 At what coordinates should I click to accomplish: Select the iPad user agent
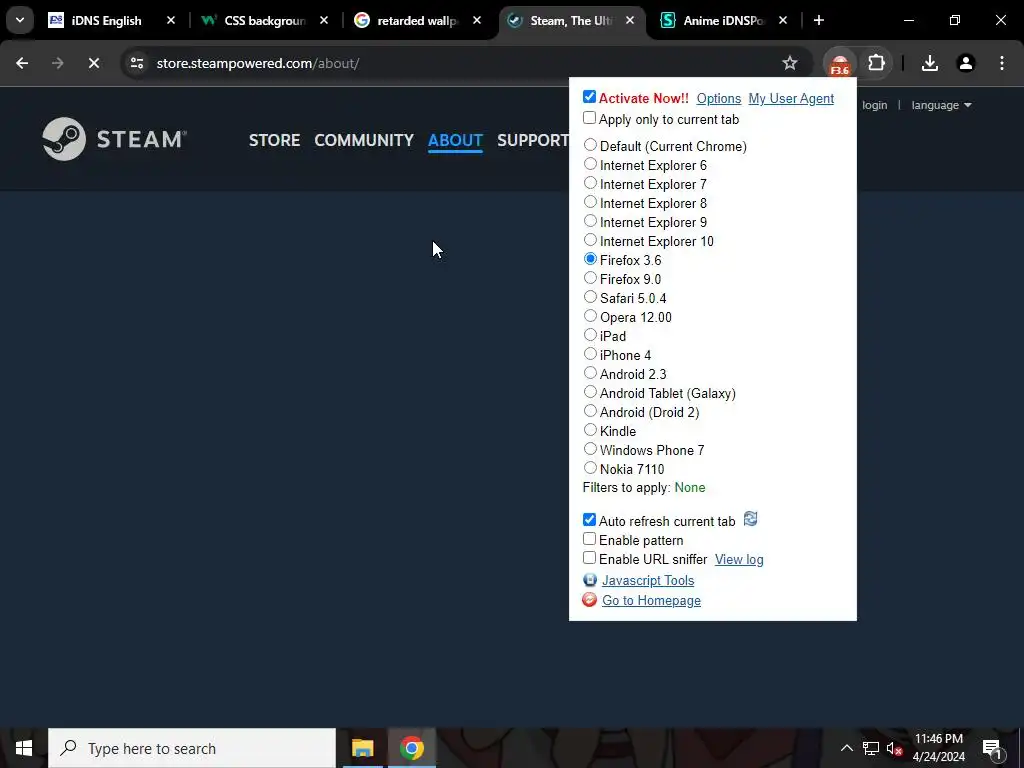590,334
